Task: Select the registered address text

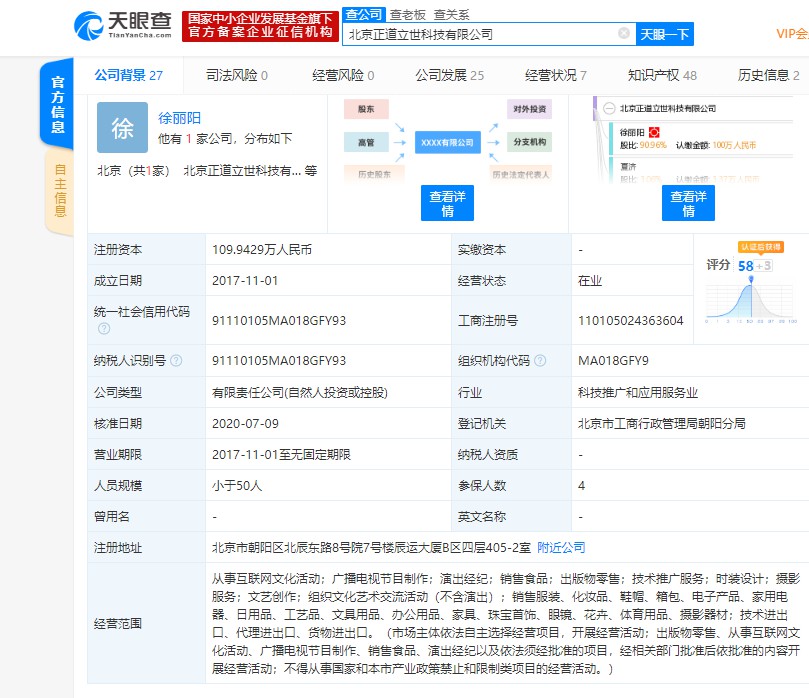Action: [371, 547]
